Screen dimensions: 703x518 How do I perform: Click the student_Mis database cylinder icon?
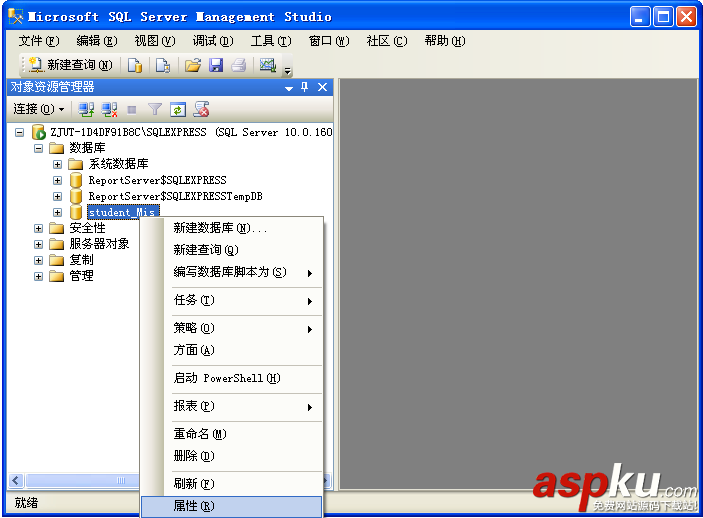(x=76, y=212)
